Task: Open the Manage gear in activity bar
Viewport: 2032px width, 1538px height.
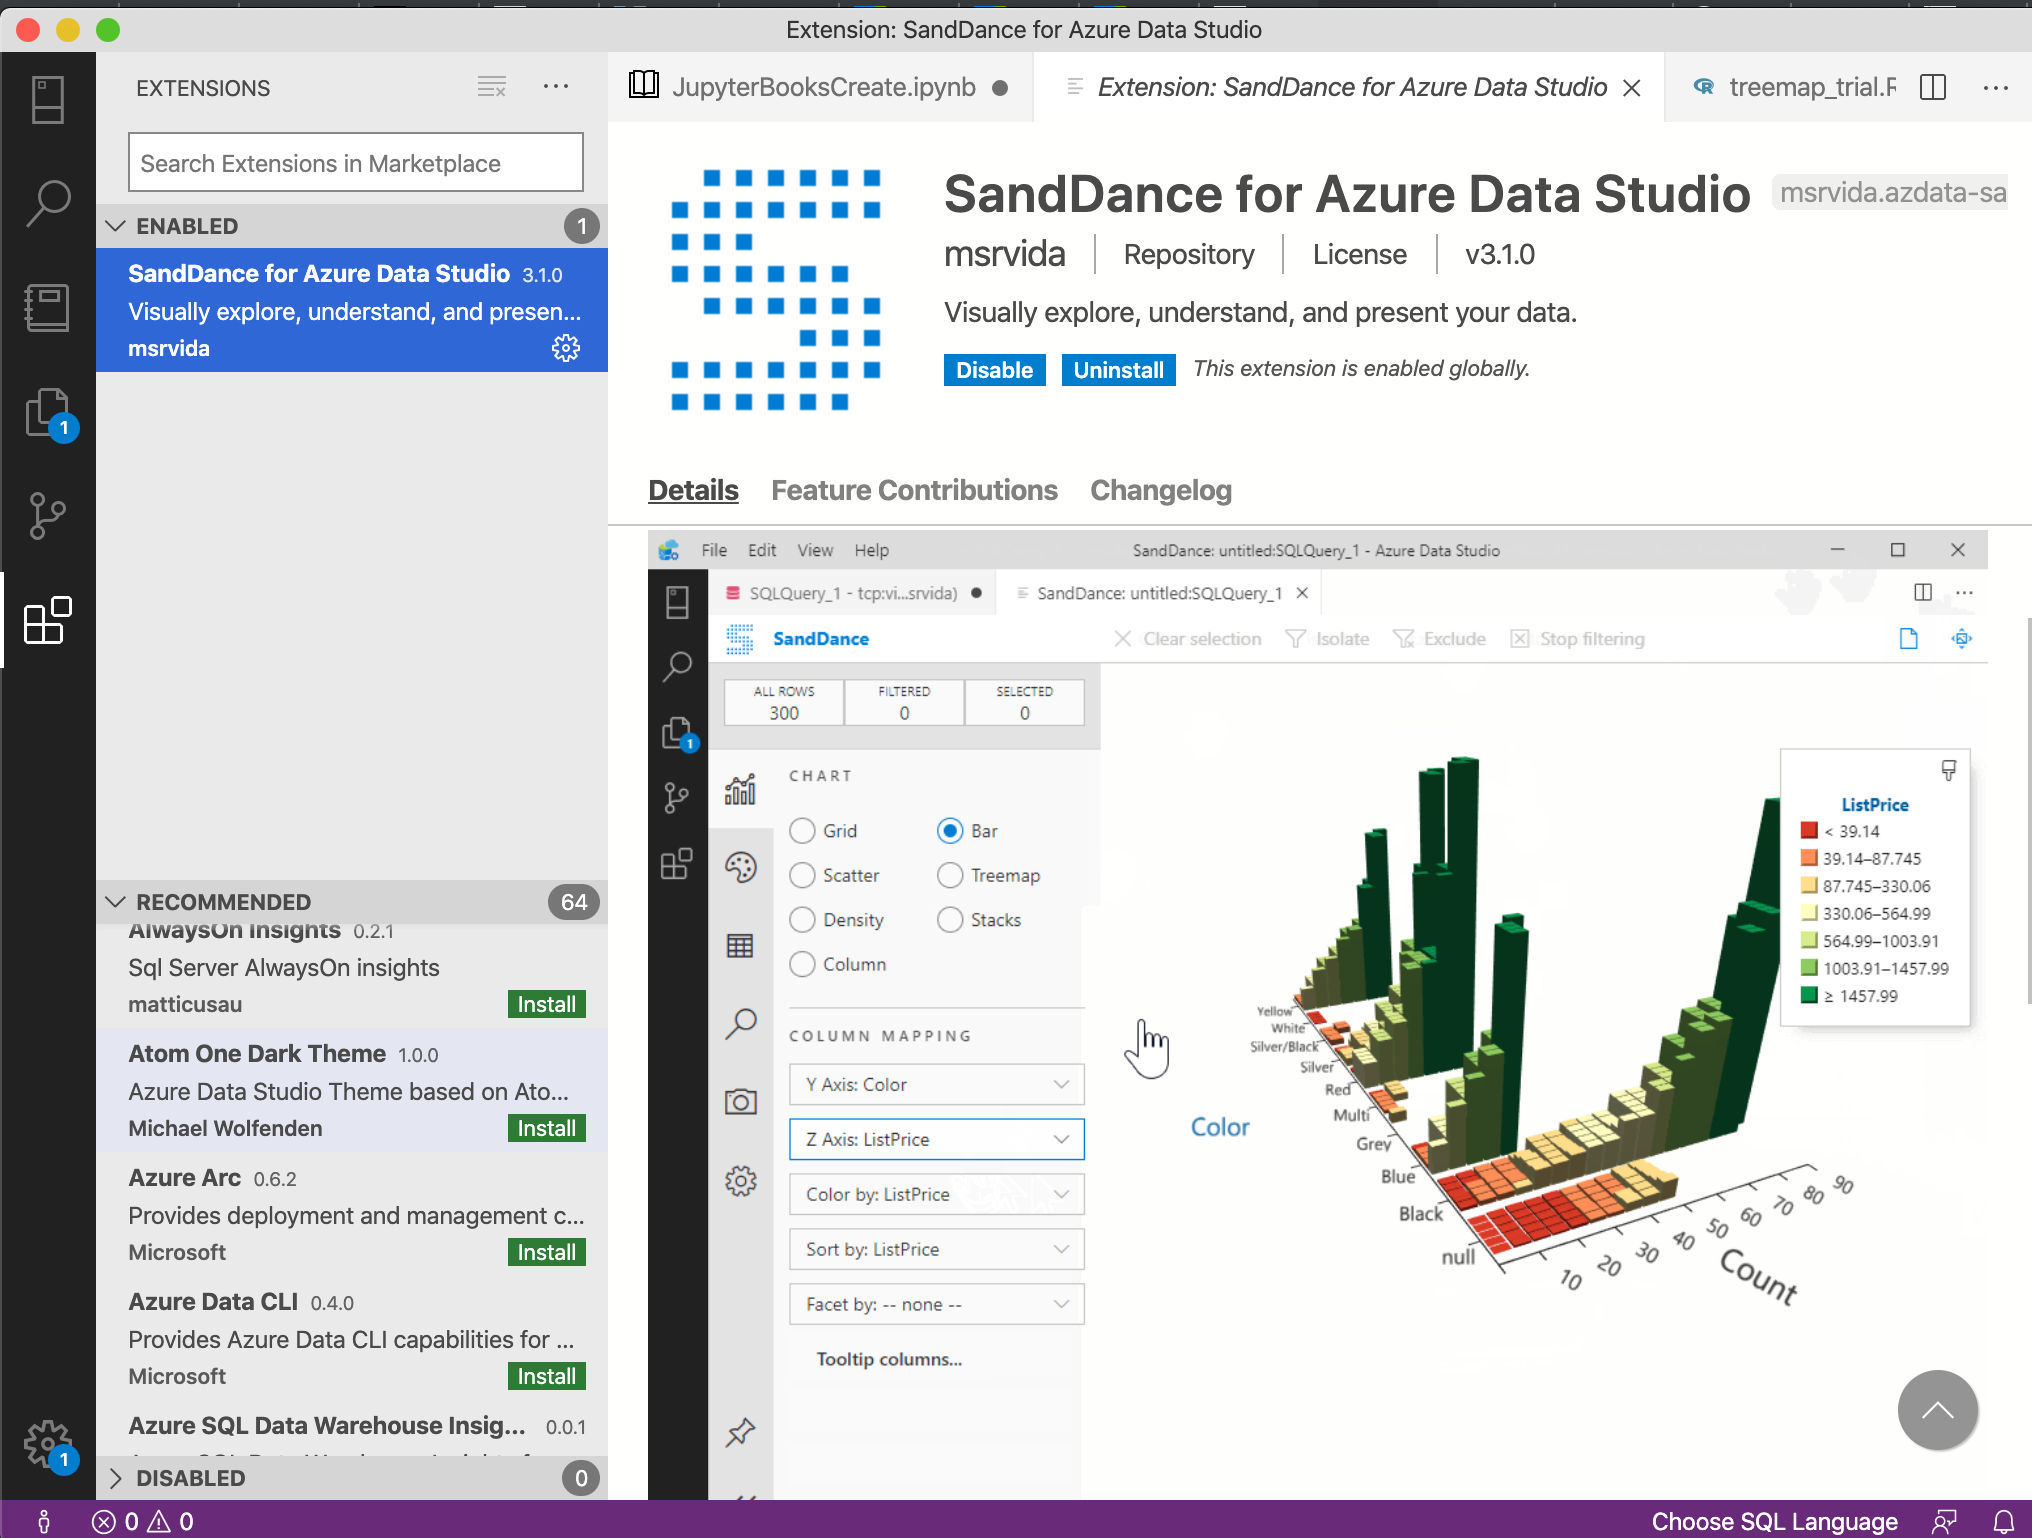Action: pyautogui.click(x=48, y=1446)
